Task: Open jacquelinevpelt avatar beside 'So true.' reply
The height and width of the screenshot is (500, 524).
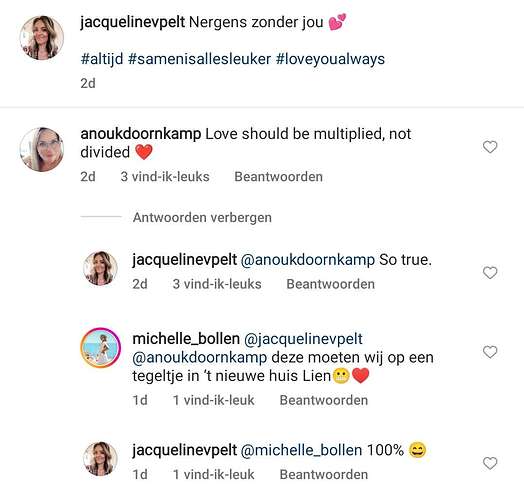Action: pyautogui.click(x=100, y=268)
